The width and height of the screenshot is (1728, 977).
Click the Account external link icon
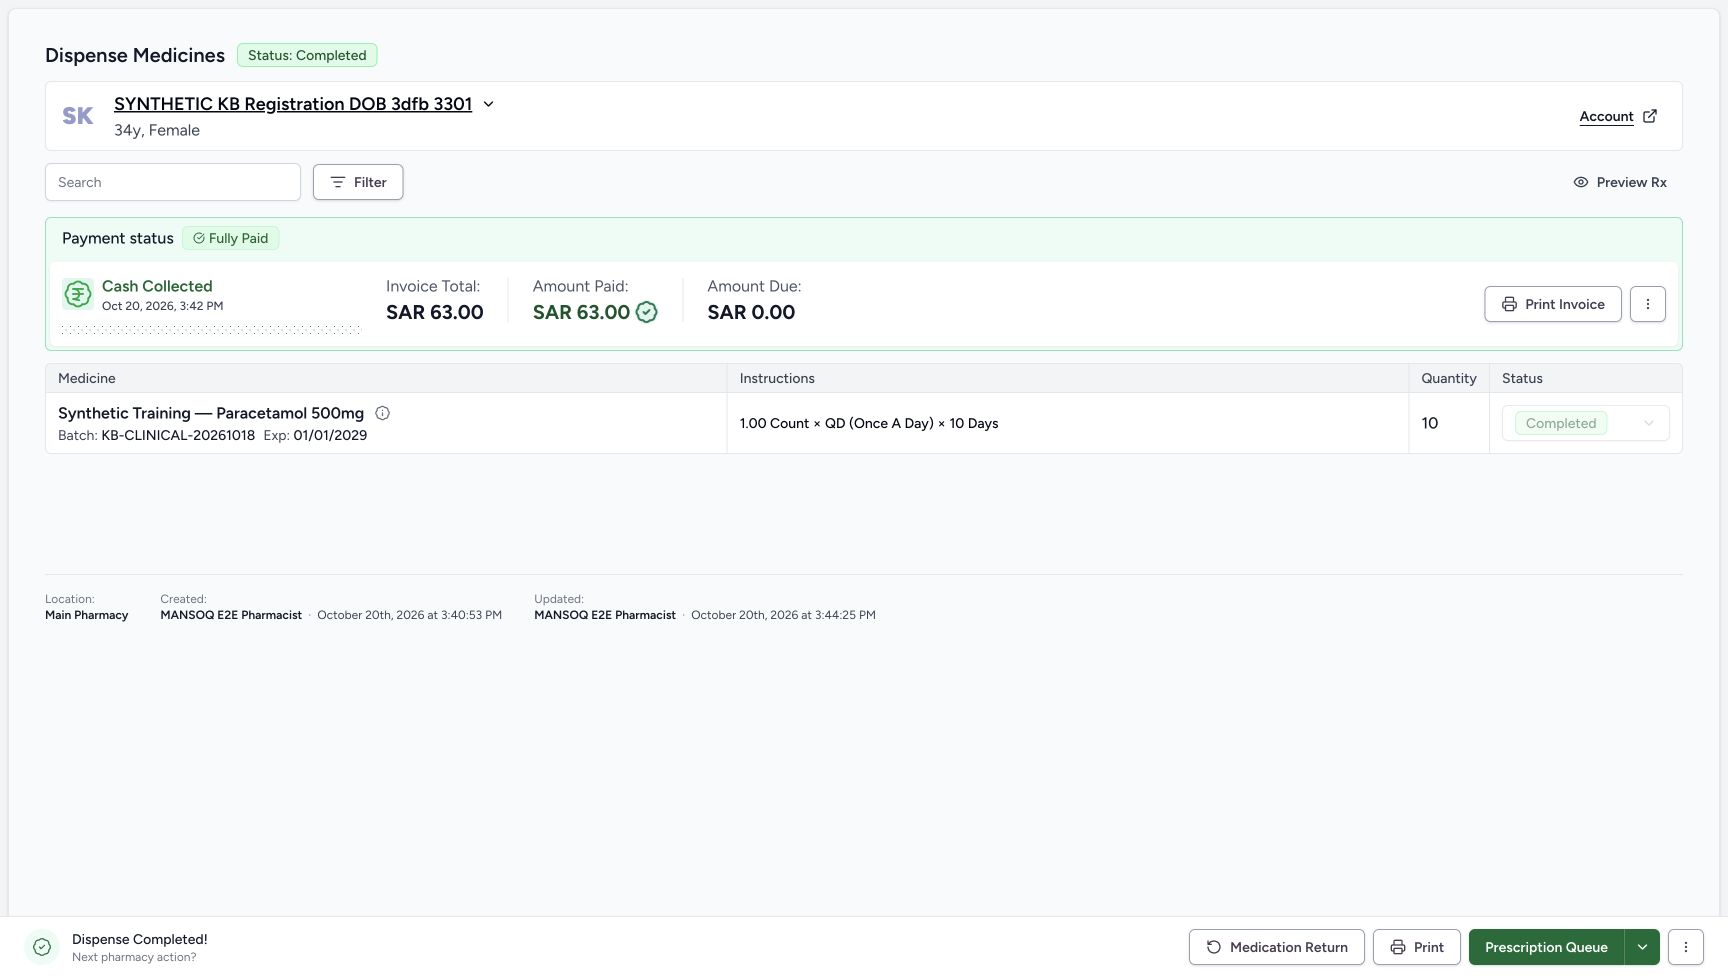pos(1650,116)
